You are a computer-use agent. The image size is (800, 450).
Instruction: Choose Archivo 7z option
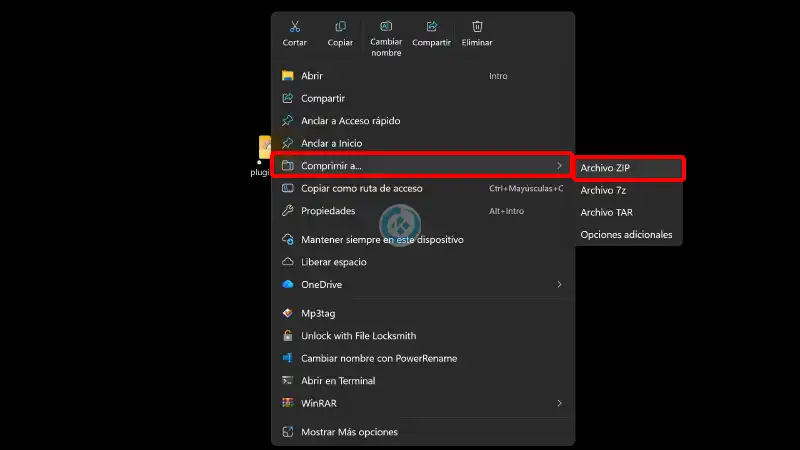click(604, 190)
